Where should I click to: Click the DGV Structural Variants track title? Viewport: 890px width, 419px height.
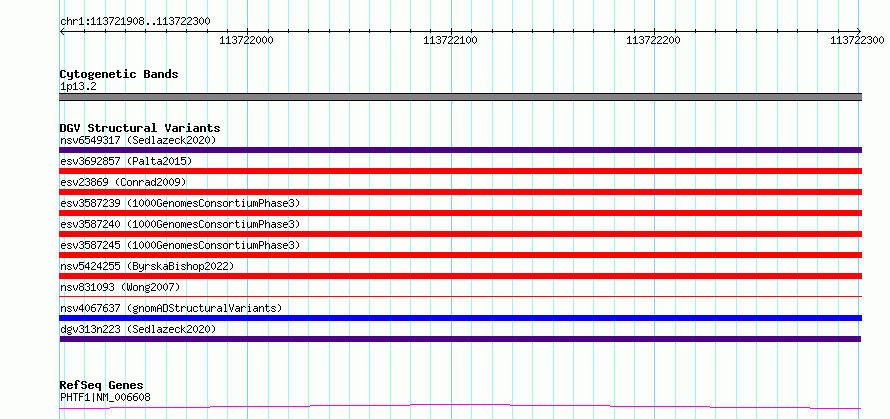(140, 128)
